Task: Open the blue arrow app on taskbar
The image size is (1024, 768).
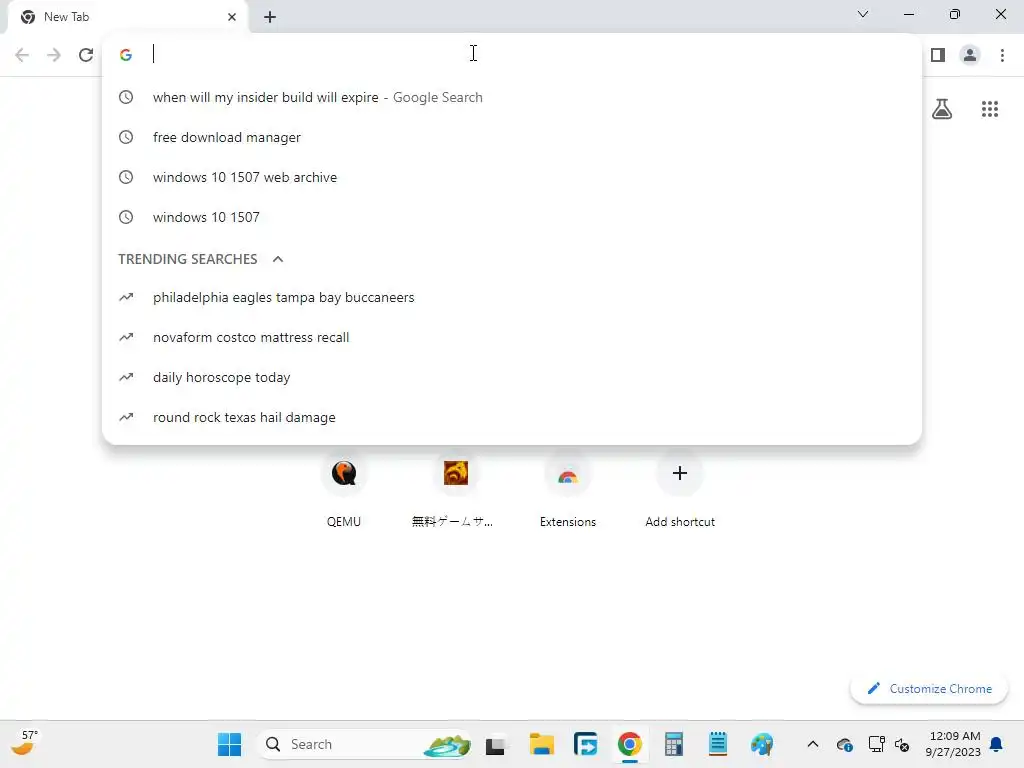Action: [585, 744]
